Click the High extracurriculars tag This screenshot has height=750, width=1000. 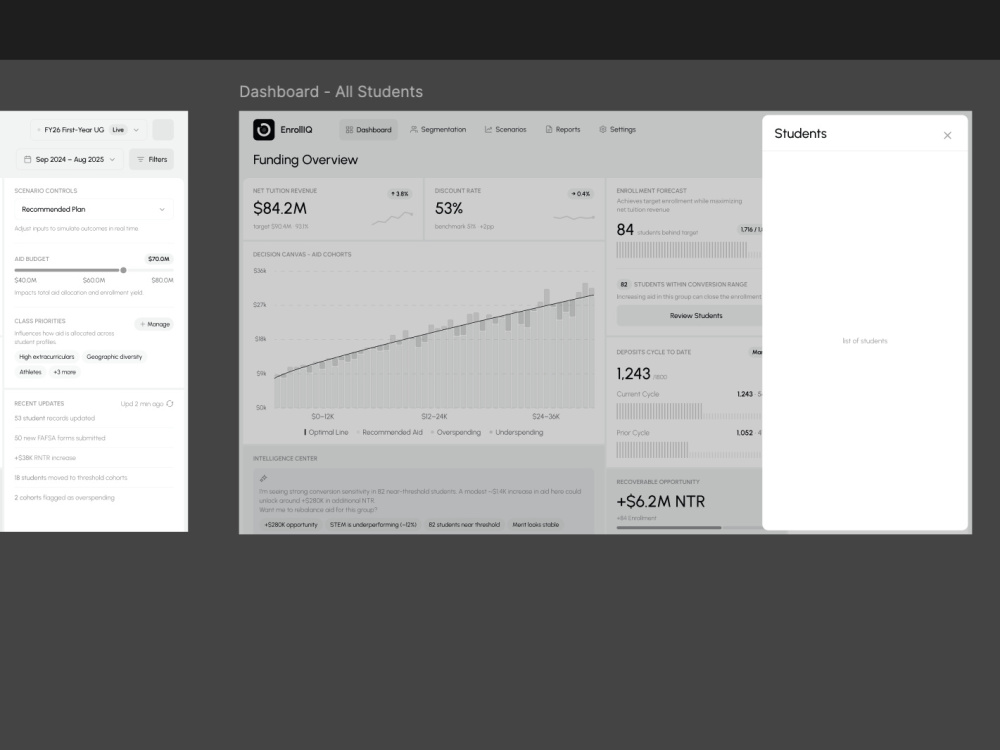(x=47, y=357)
